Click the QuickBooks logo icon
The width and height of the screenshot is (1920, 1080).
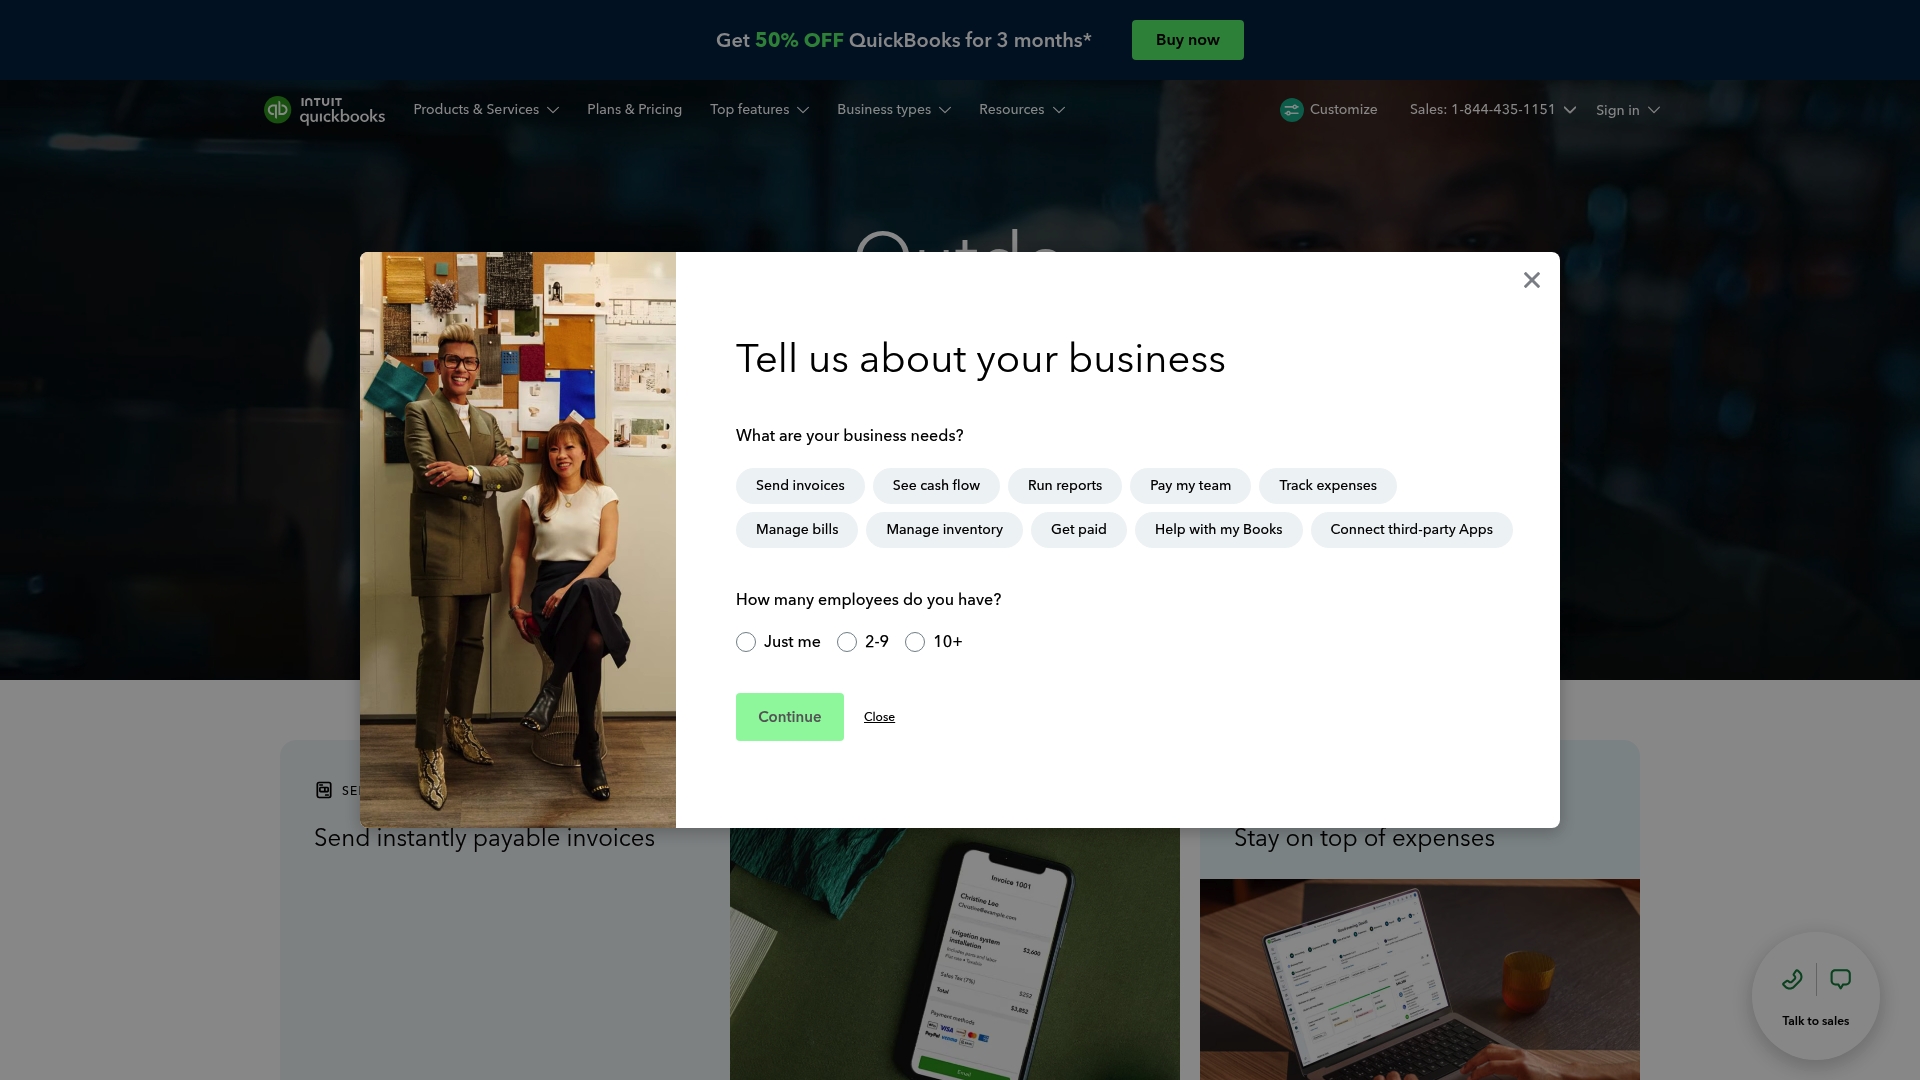[x=278, y=110]
